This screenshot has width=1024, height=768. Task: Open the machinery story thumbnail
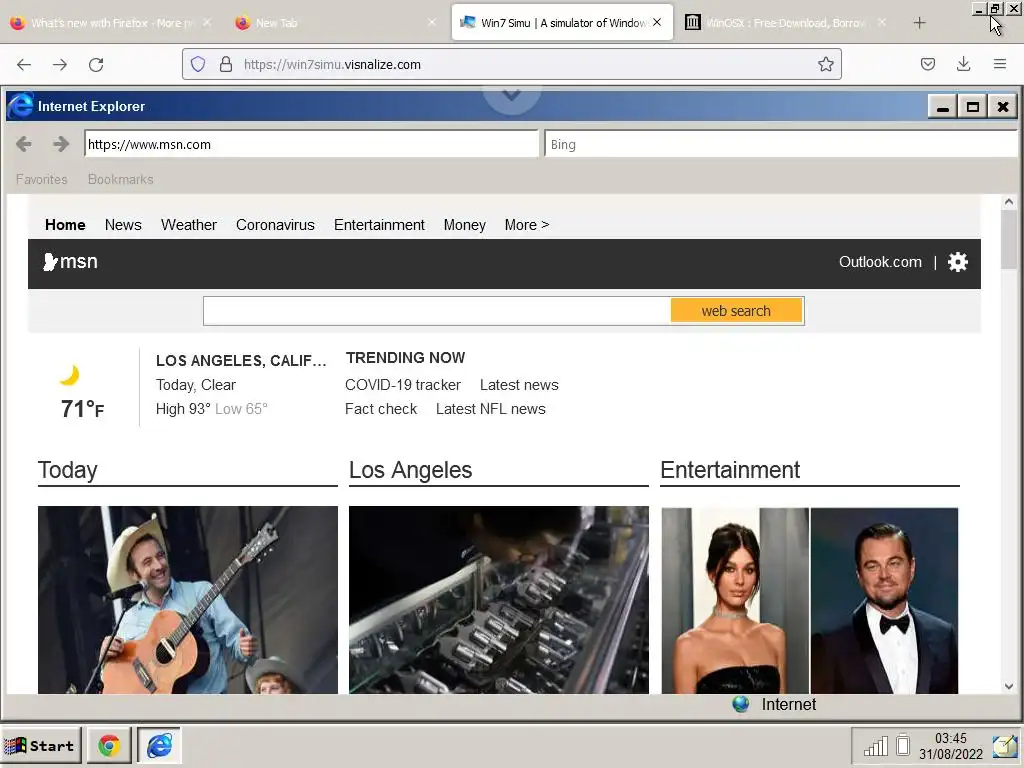tap(499, 600)
